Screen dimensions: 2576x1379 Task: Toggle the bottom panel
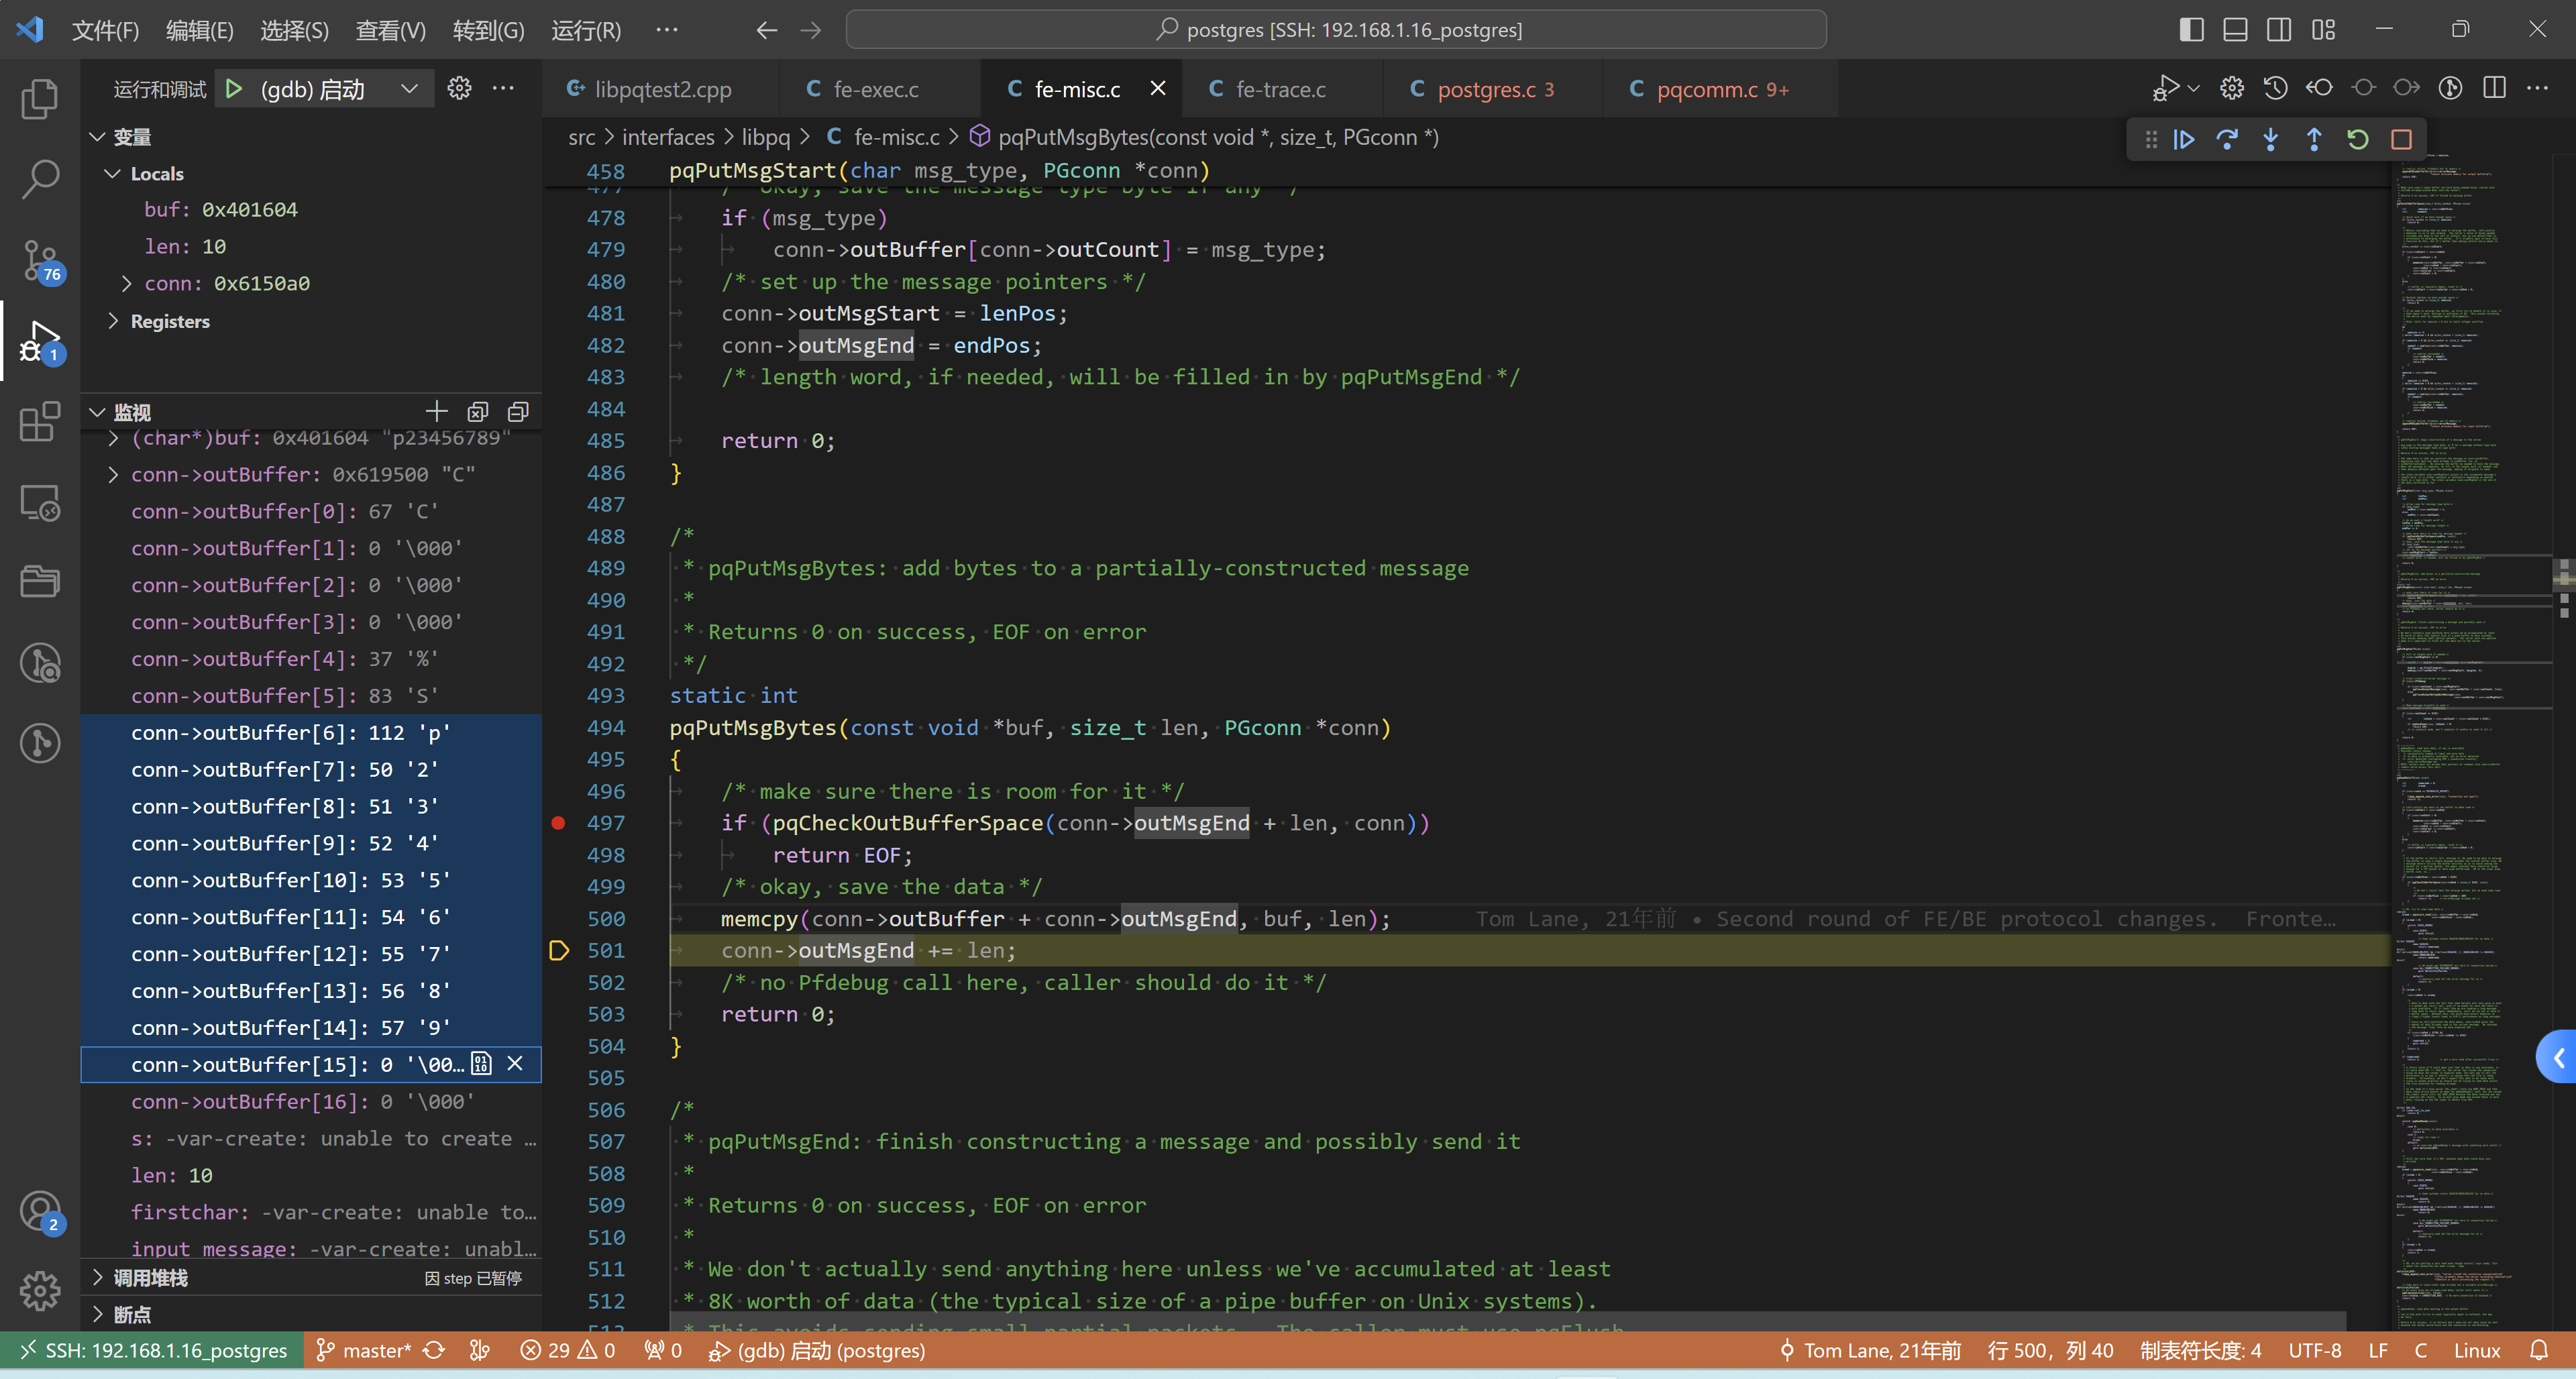[2236, 30]
